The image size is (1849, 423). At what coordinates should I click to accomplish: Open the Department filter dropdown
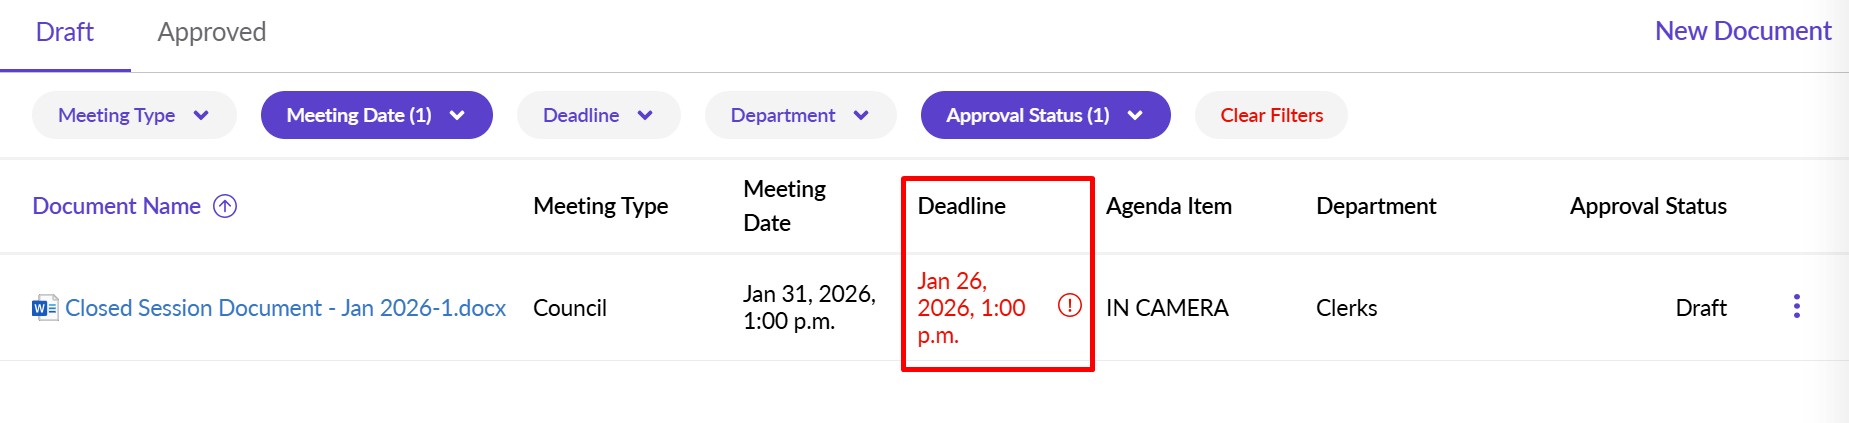(800, 115)
